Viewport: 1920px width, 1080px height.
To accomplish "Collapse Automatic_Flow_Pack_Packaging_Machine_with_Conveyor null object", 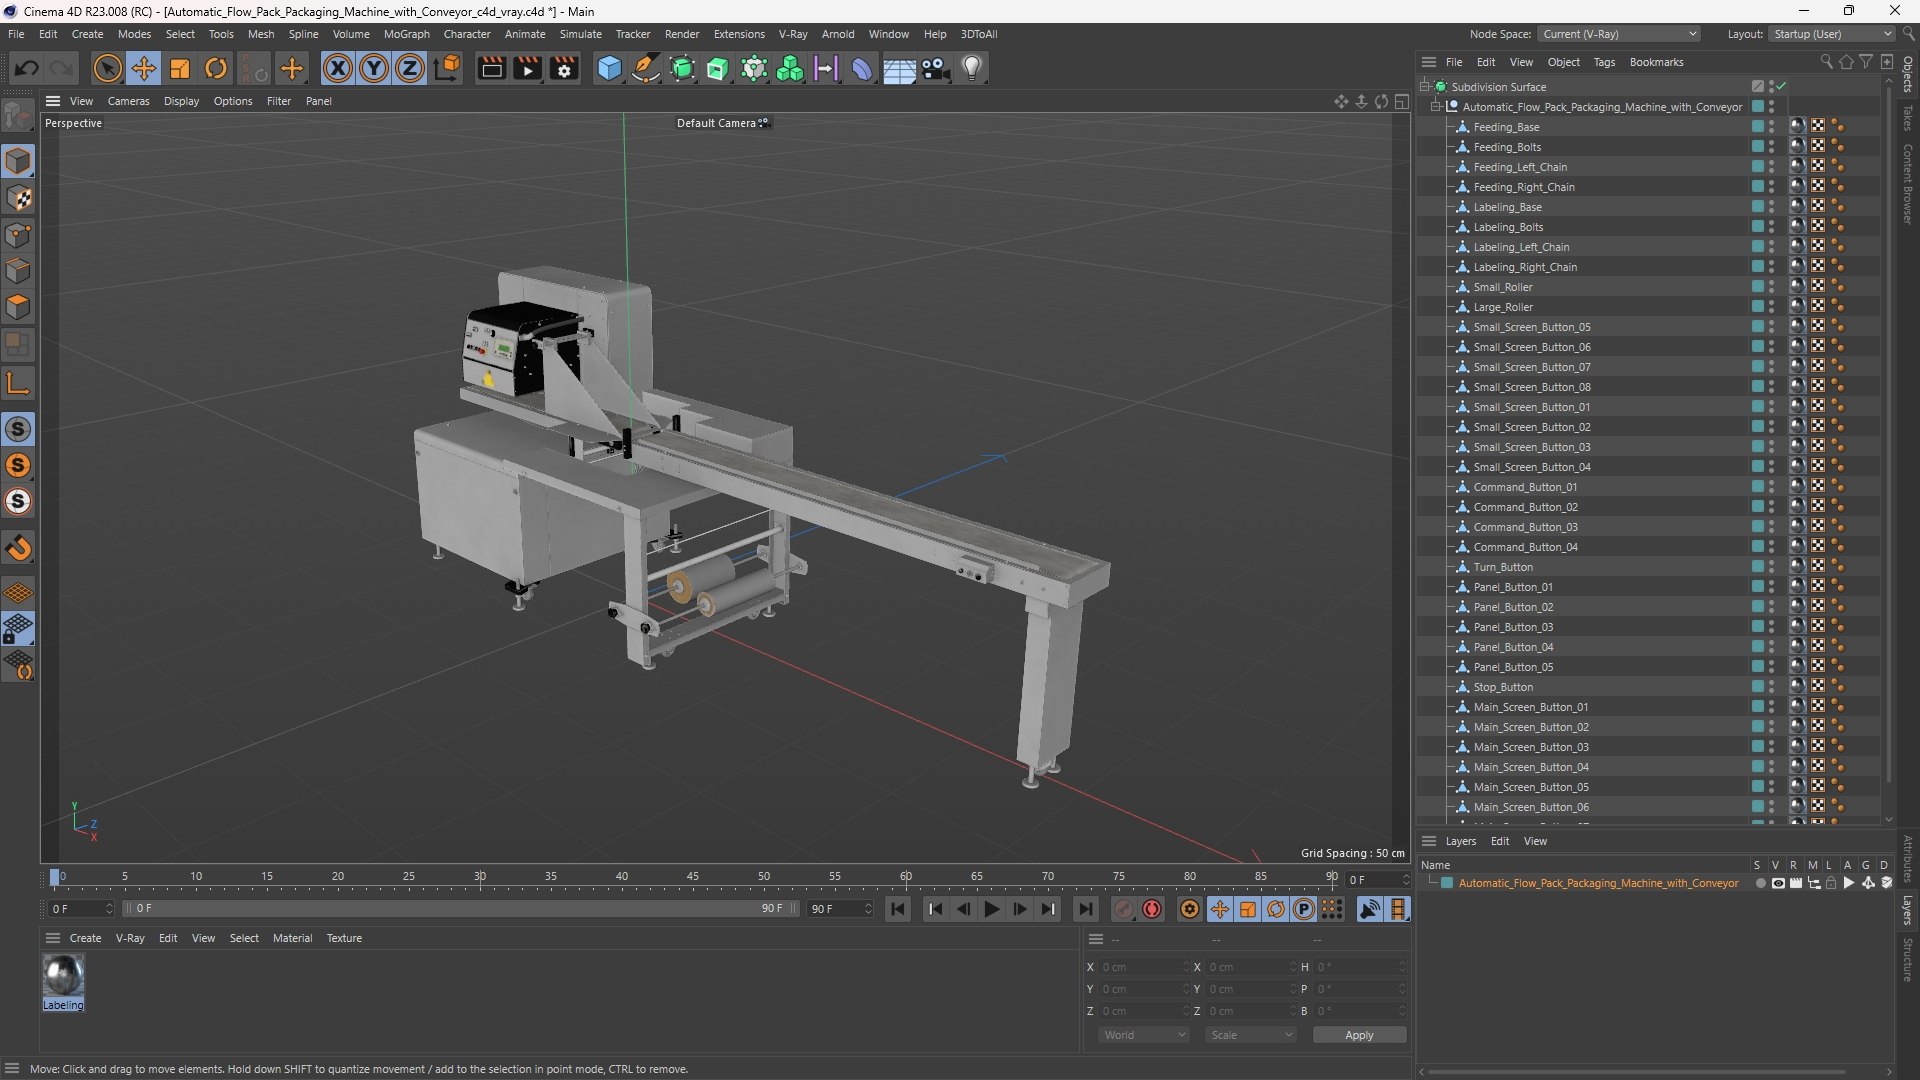I will click(1436, 107).
